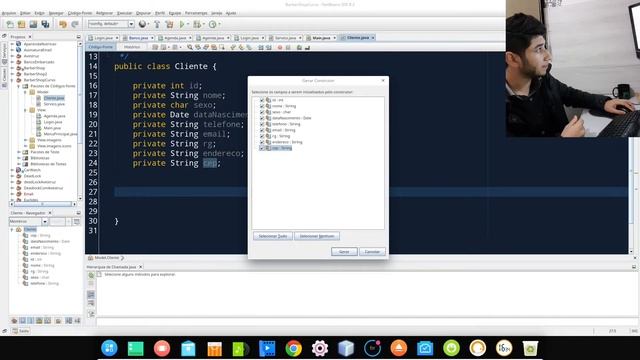Expand the BarberShop2 project node
This screenshot has width=640, height=360.
point(13,74)
